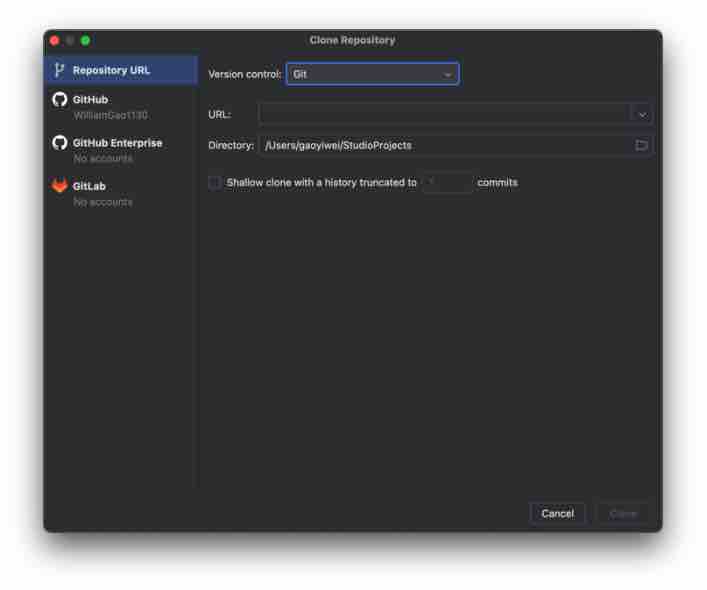Focus the URL input field

[445, 114]
